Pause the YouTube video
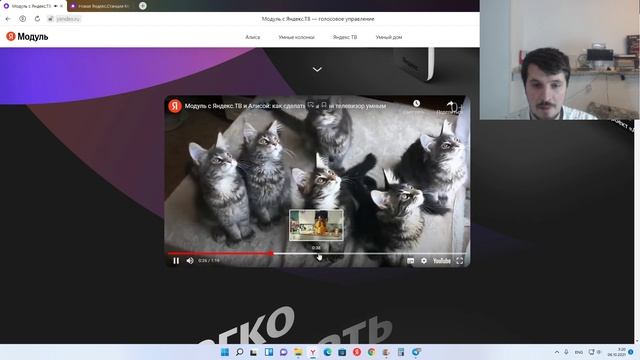640x360 pixels. (x=176, y=261)
